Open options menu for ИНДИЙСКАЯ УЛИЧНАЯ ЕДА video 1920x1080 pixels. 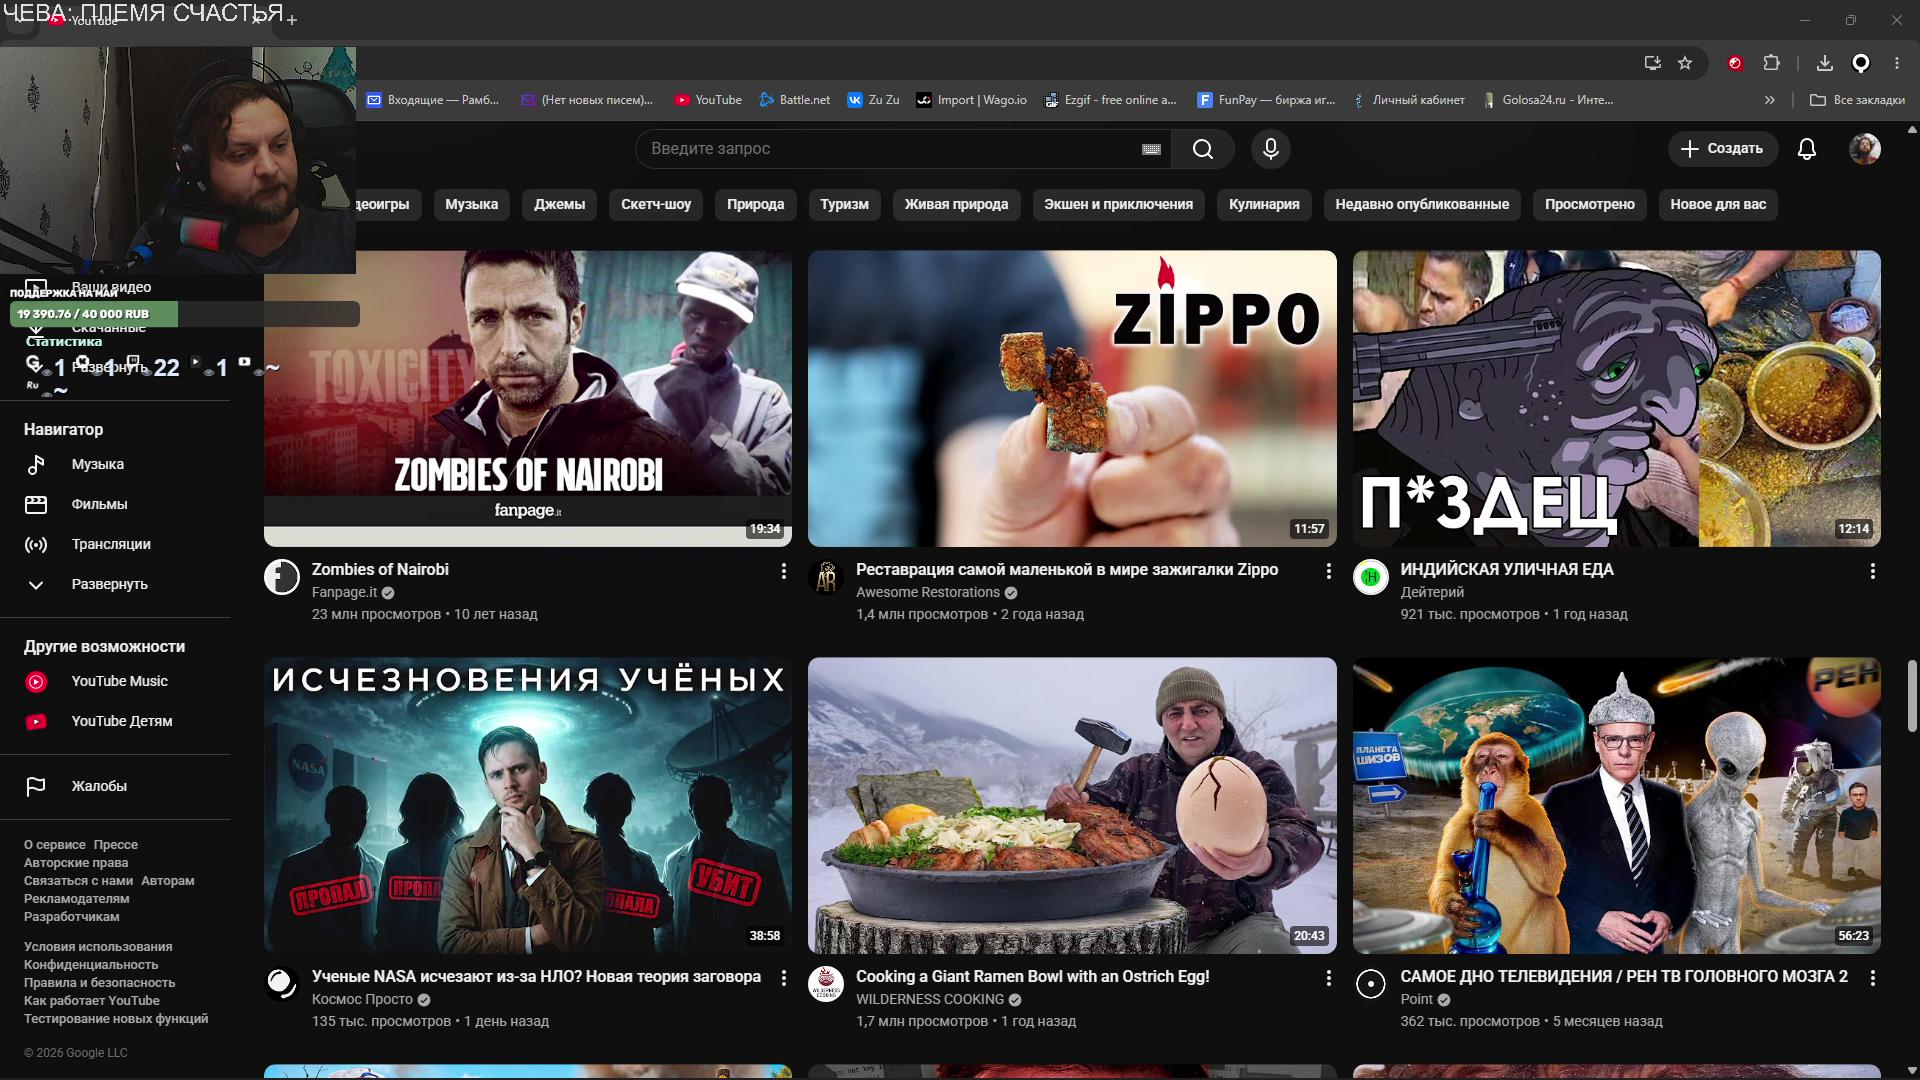(x=1872, y=571)
